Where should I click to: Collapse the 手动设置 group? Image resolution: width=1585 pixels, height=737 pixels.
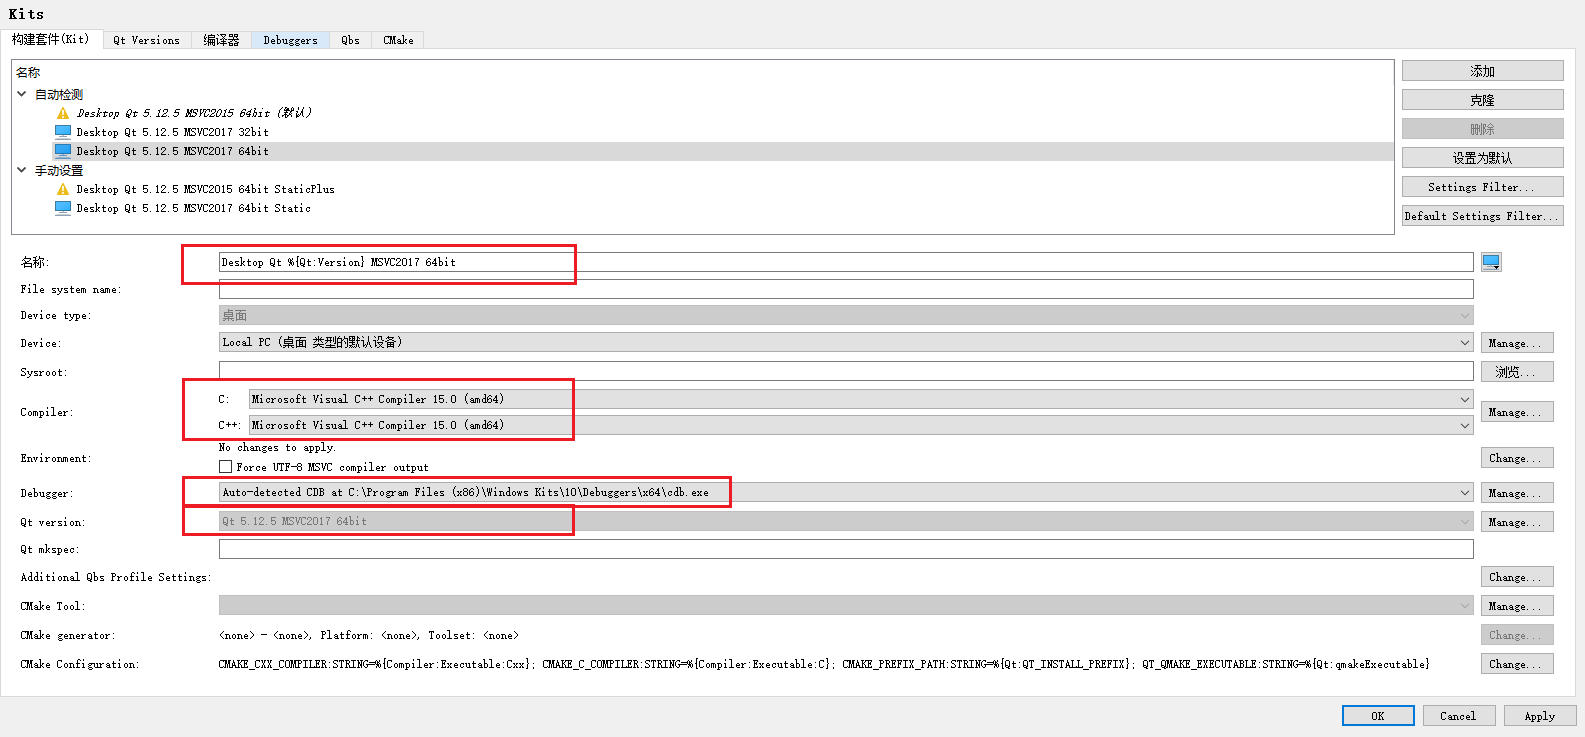(22, 170)
